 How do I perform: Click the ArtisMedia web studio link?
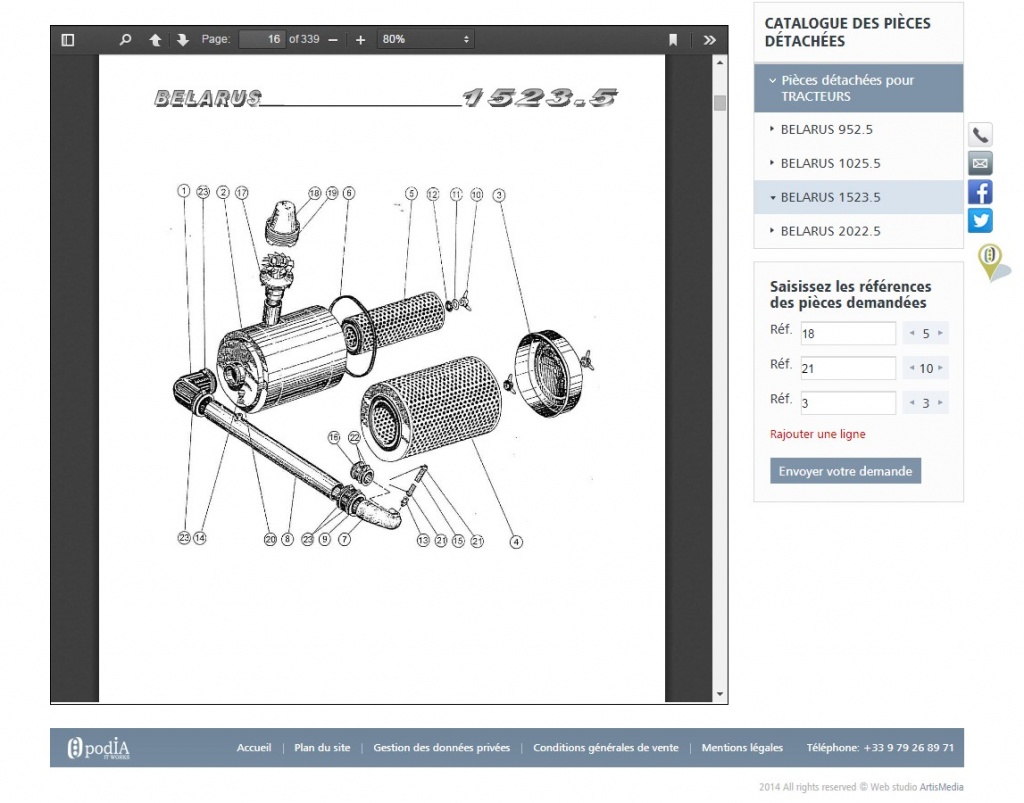[x=941, y=787]
